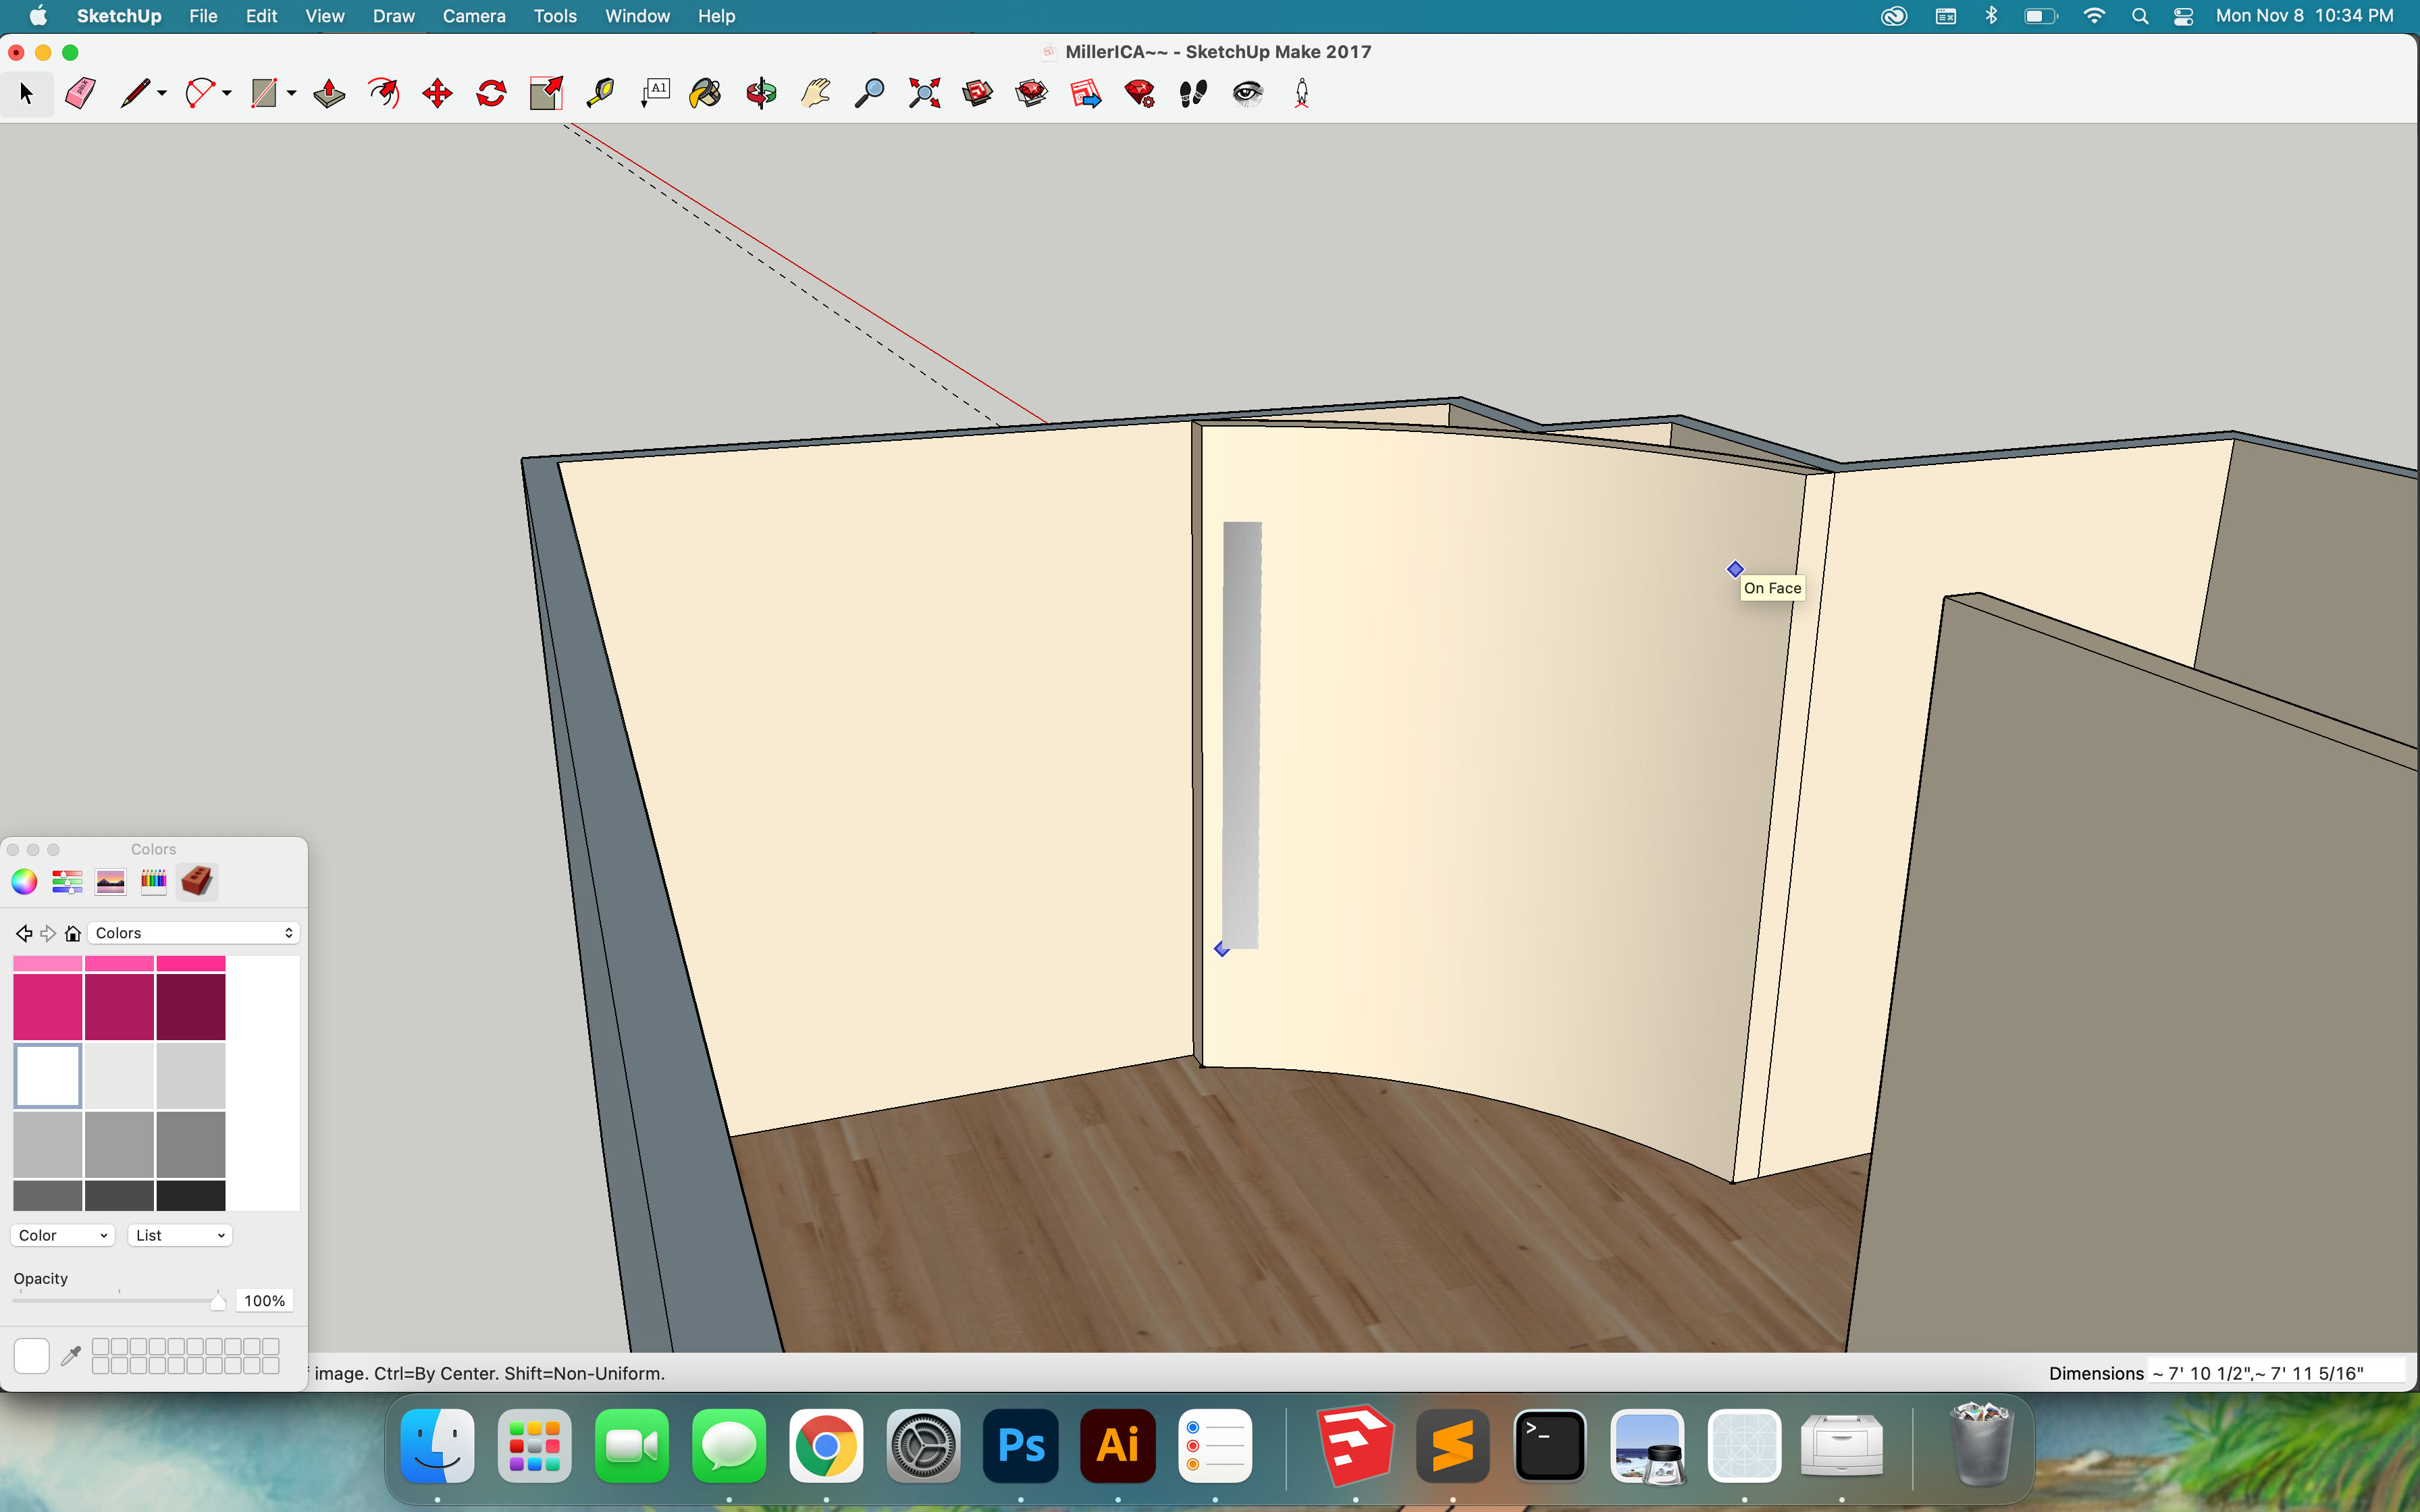Pick the darkest magenta color swatch
The image size is (2420, 1512).
click(190, 1007)
